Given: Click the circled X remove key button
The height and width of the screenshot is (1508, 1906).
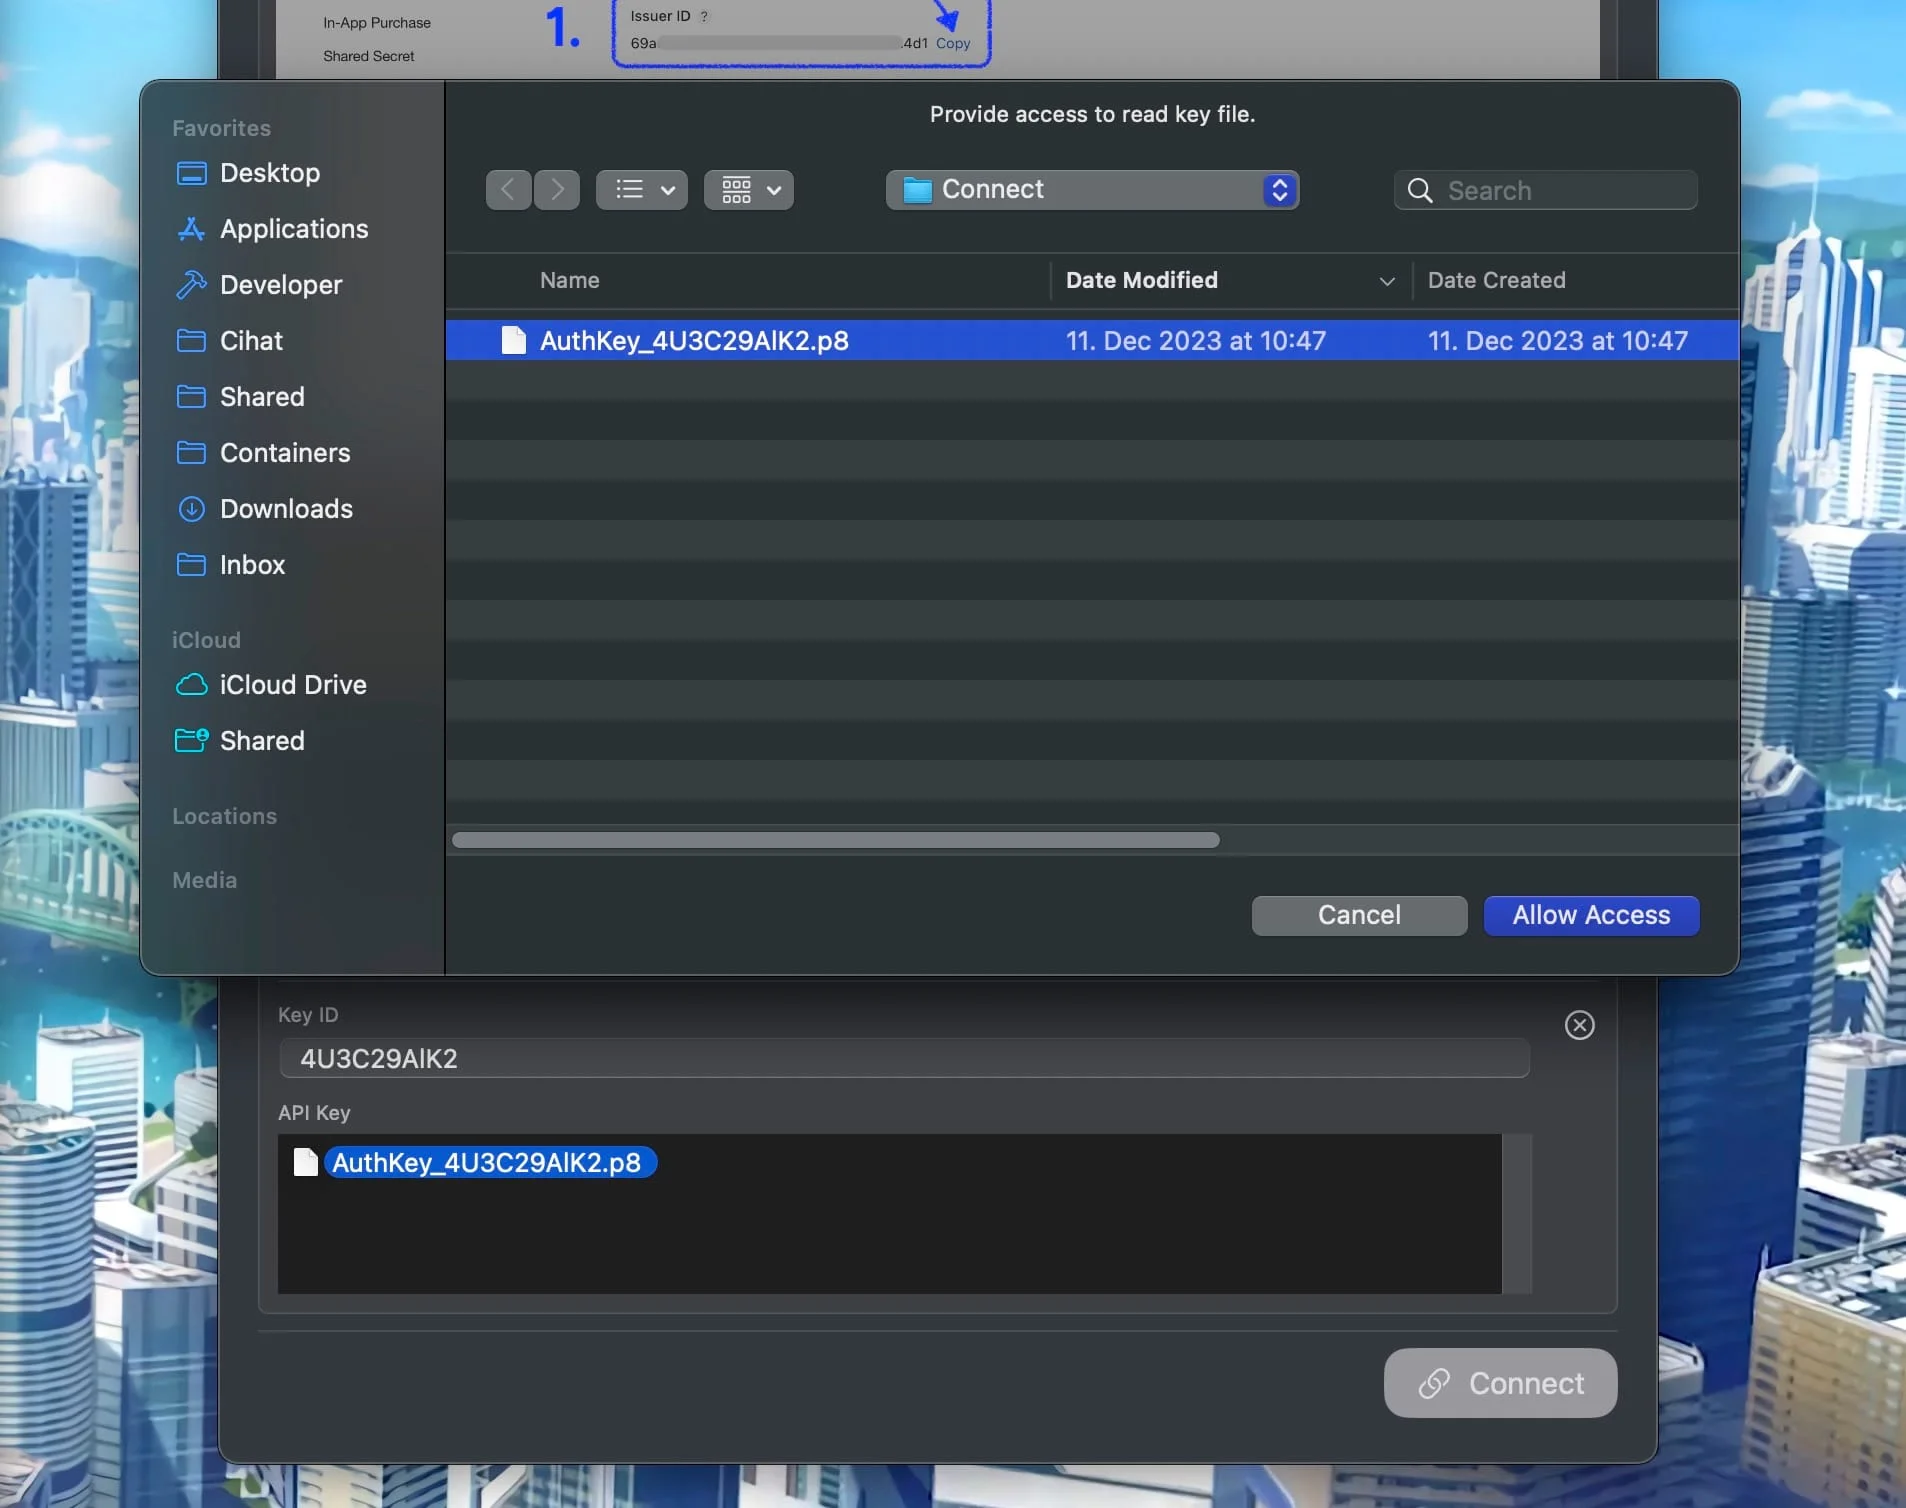Looking at the screenshot, I should point(1579,1025).
